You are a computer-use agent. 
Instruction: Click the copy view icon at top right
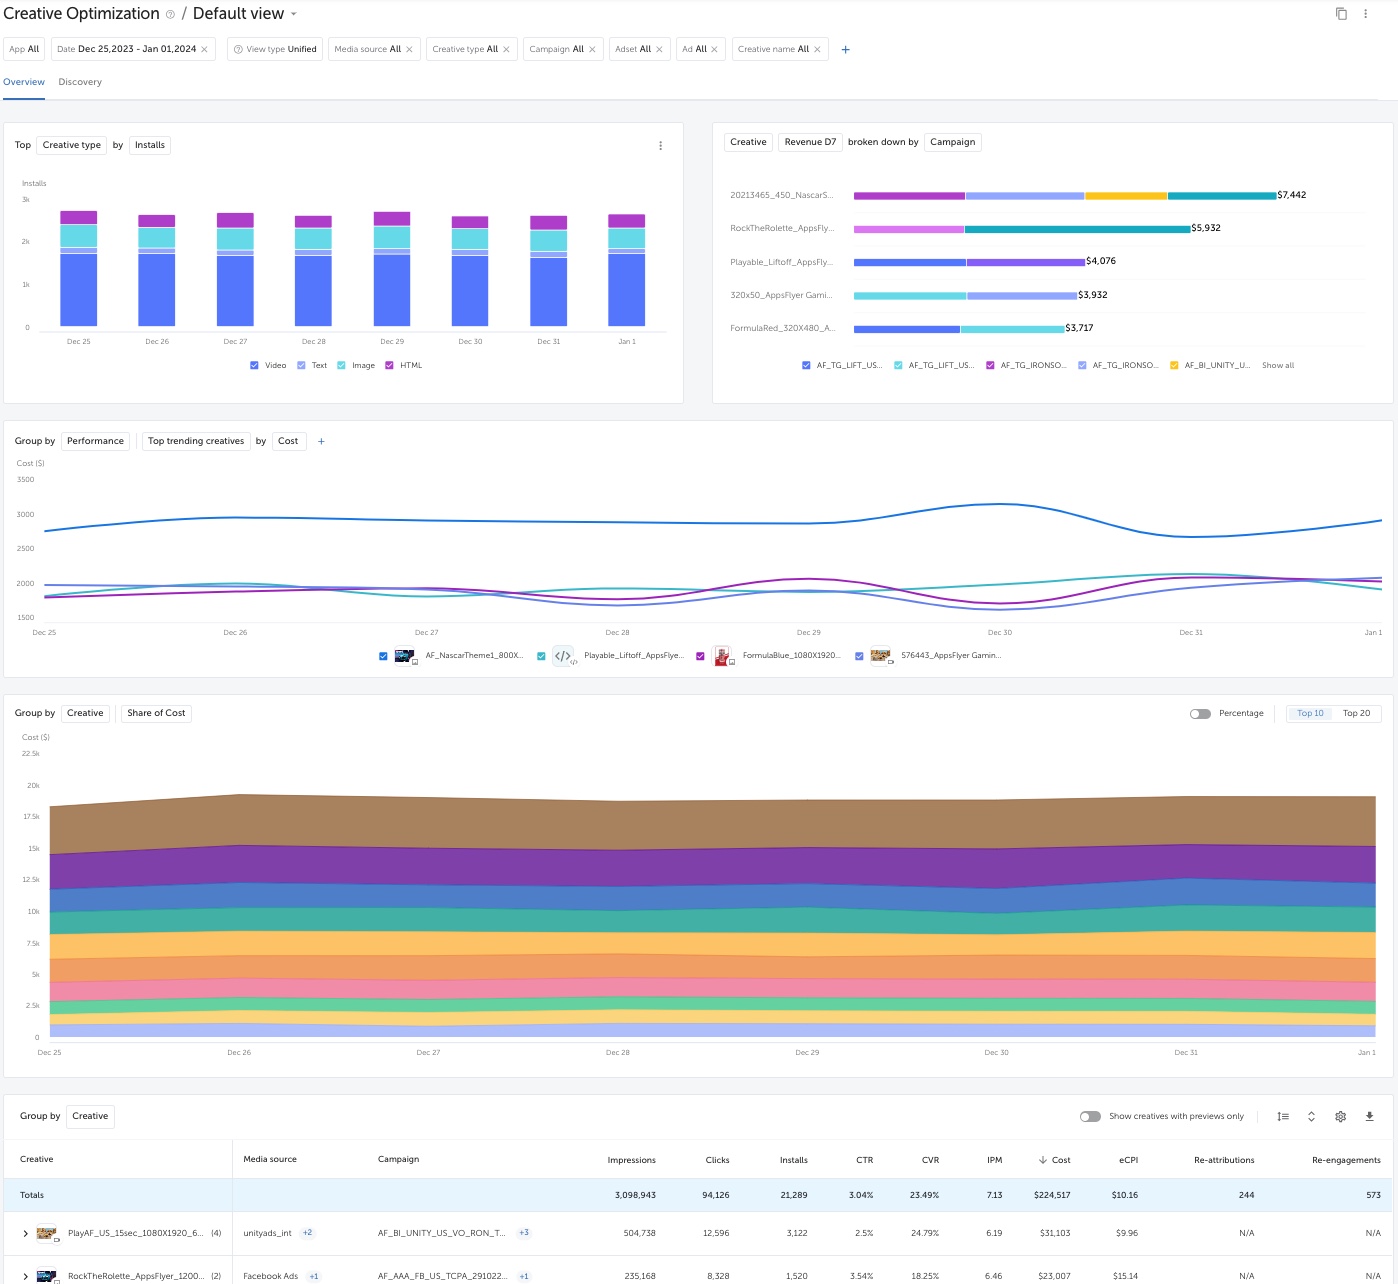point(1341,14)
